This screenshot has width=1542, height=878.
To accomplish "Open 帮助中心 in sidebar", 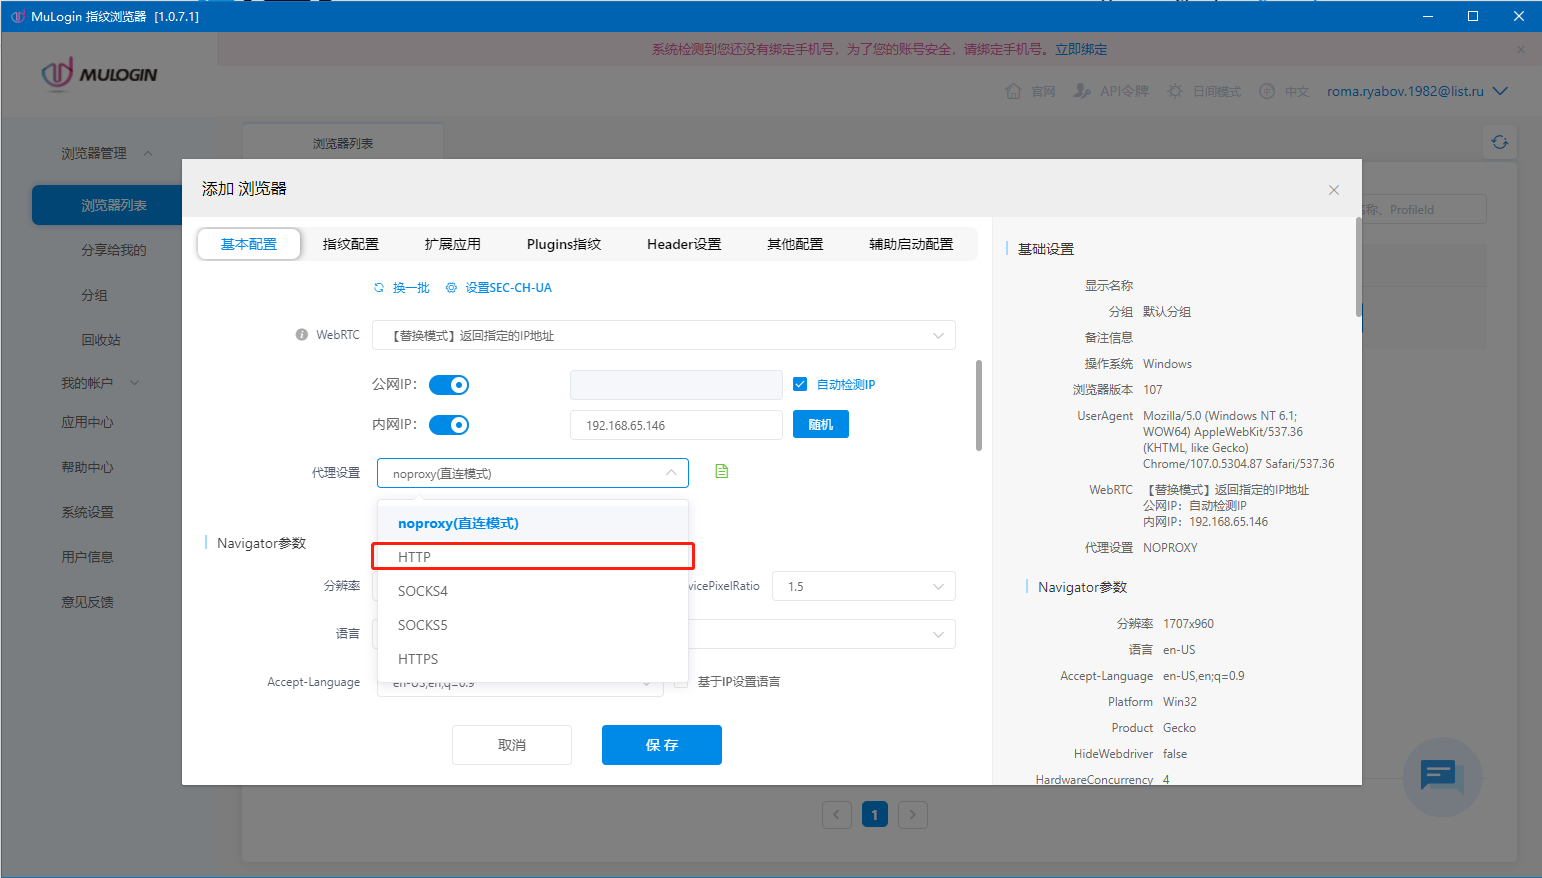I will click(88, 467).
